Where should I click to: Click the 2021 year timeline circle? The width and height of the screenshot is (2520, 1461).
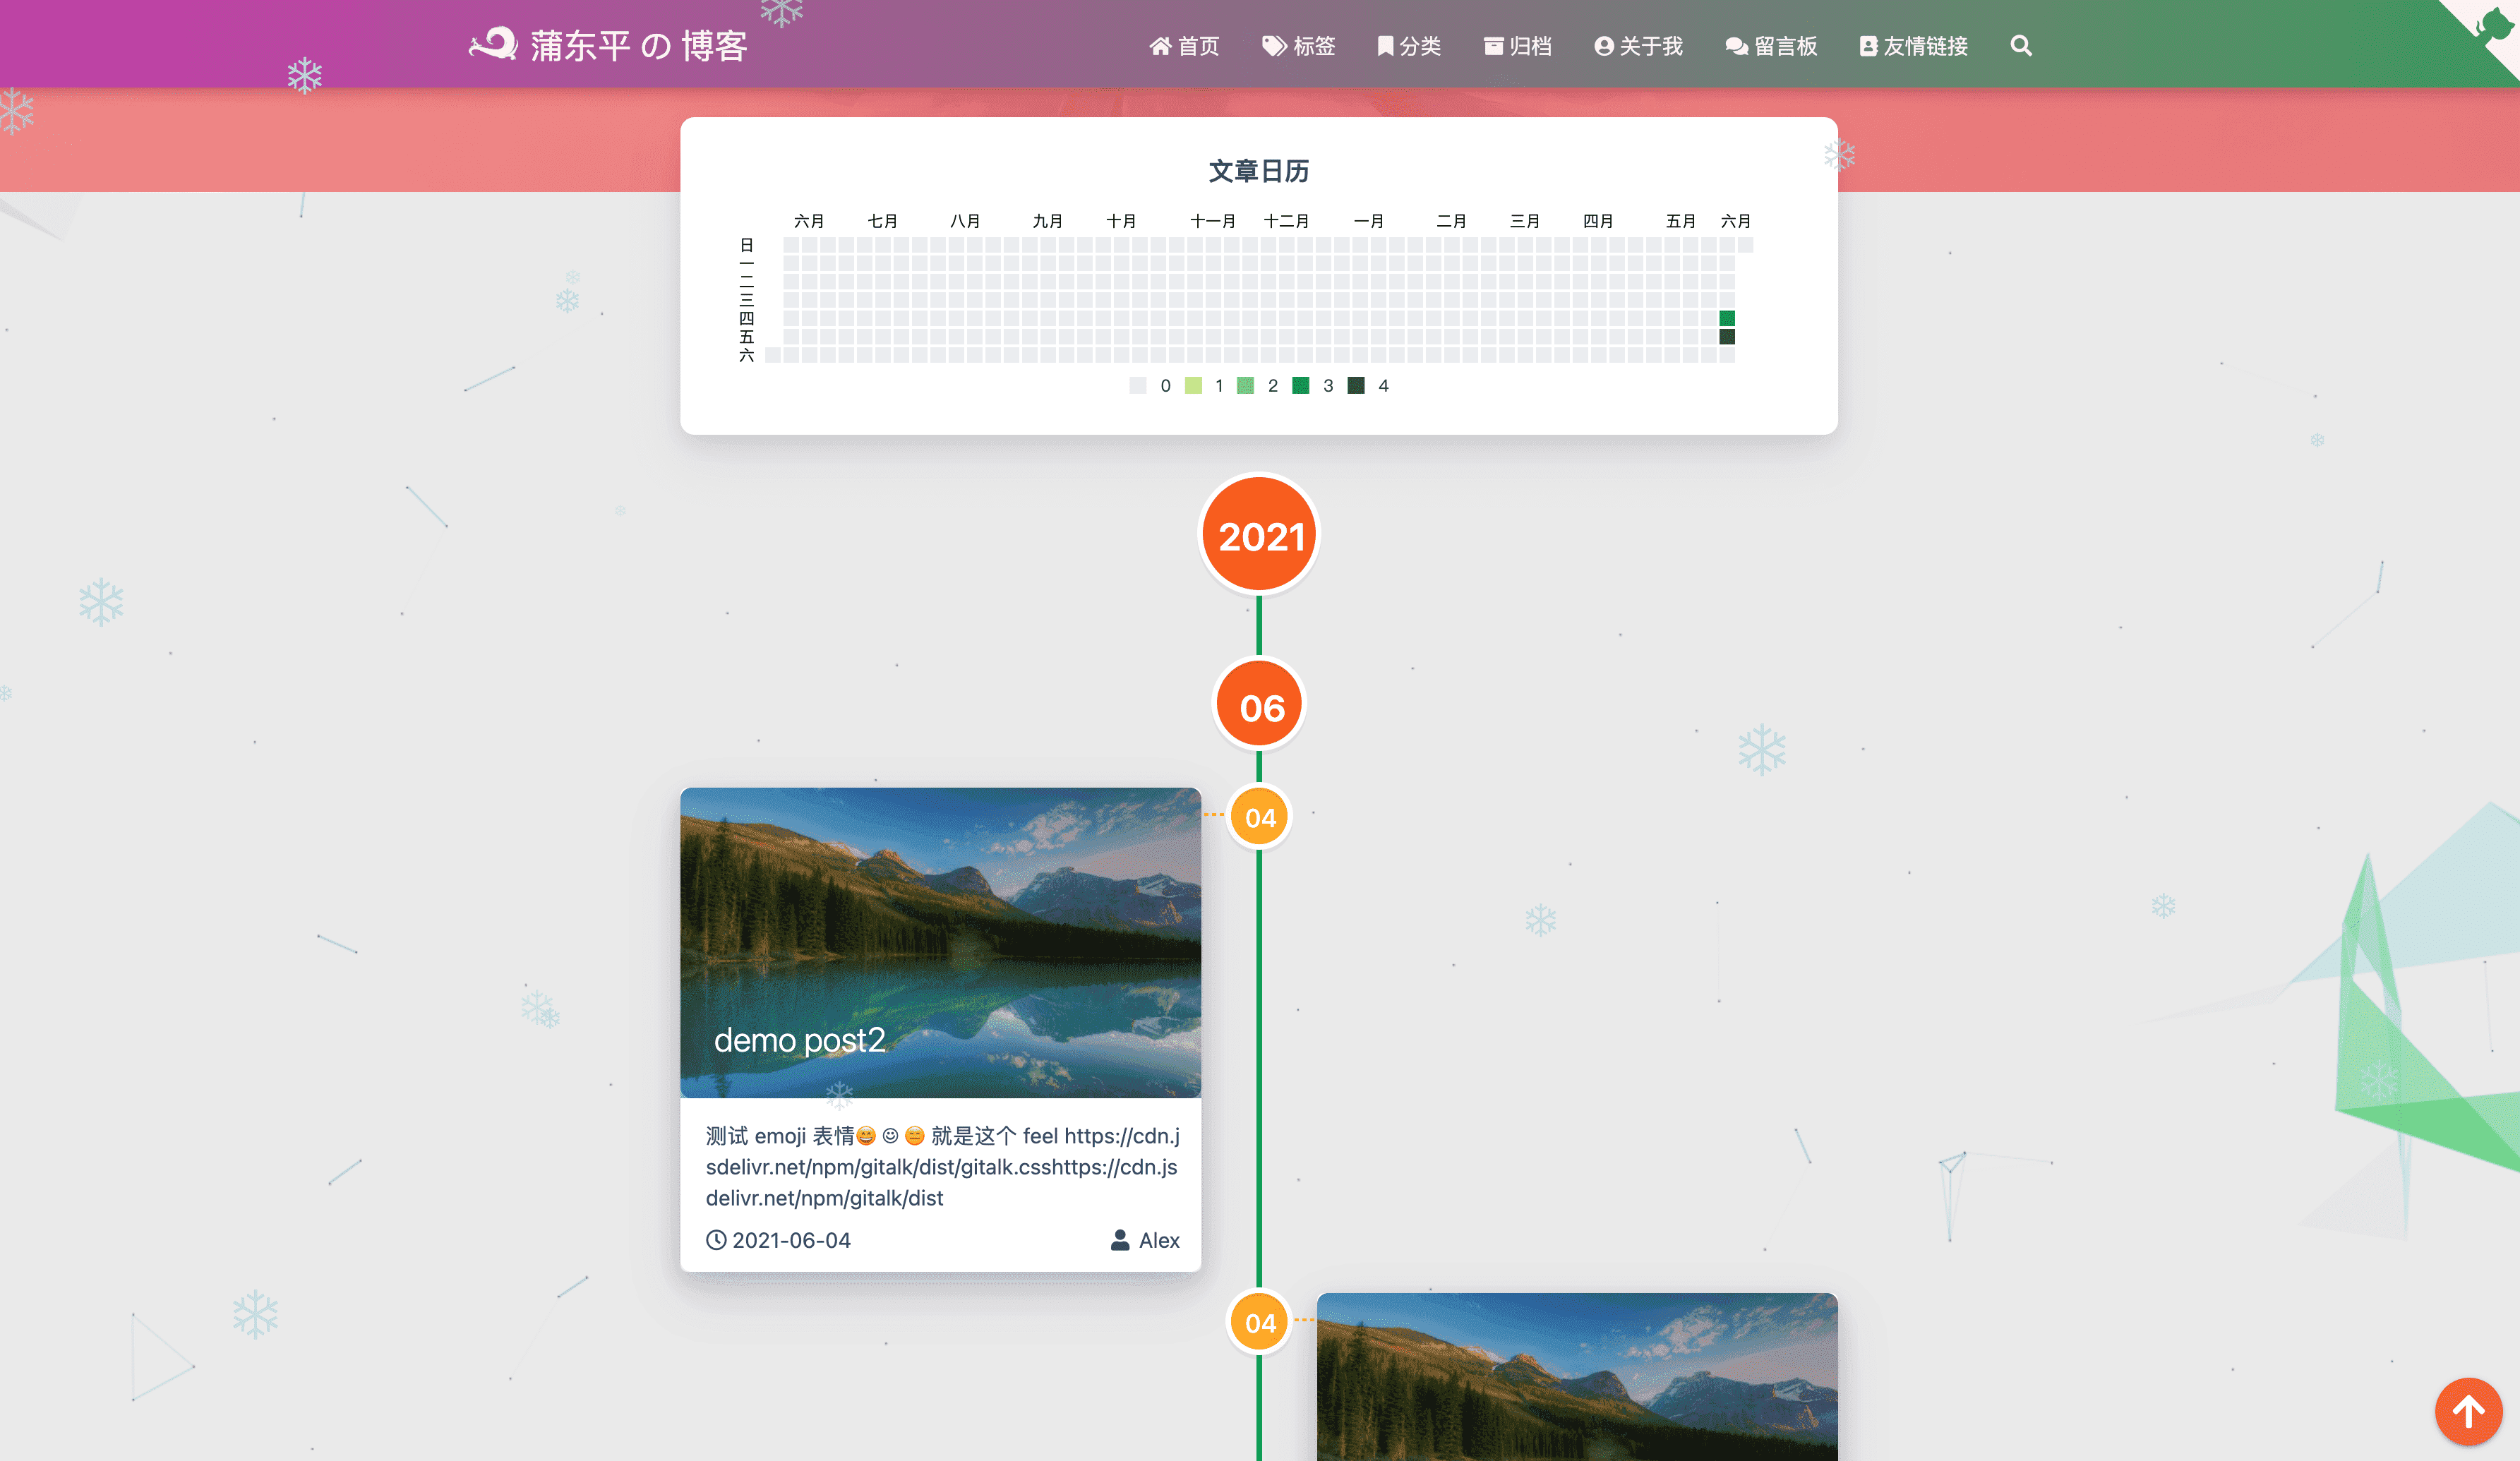(1259, 536)
